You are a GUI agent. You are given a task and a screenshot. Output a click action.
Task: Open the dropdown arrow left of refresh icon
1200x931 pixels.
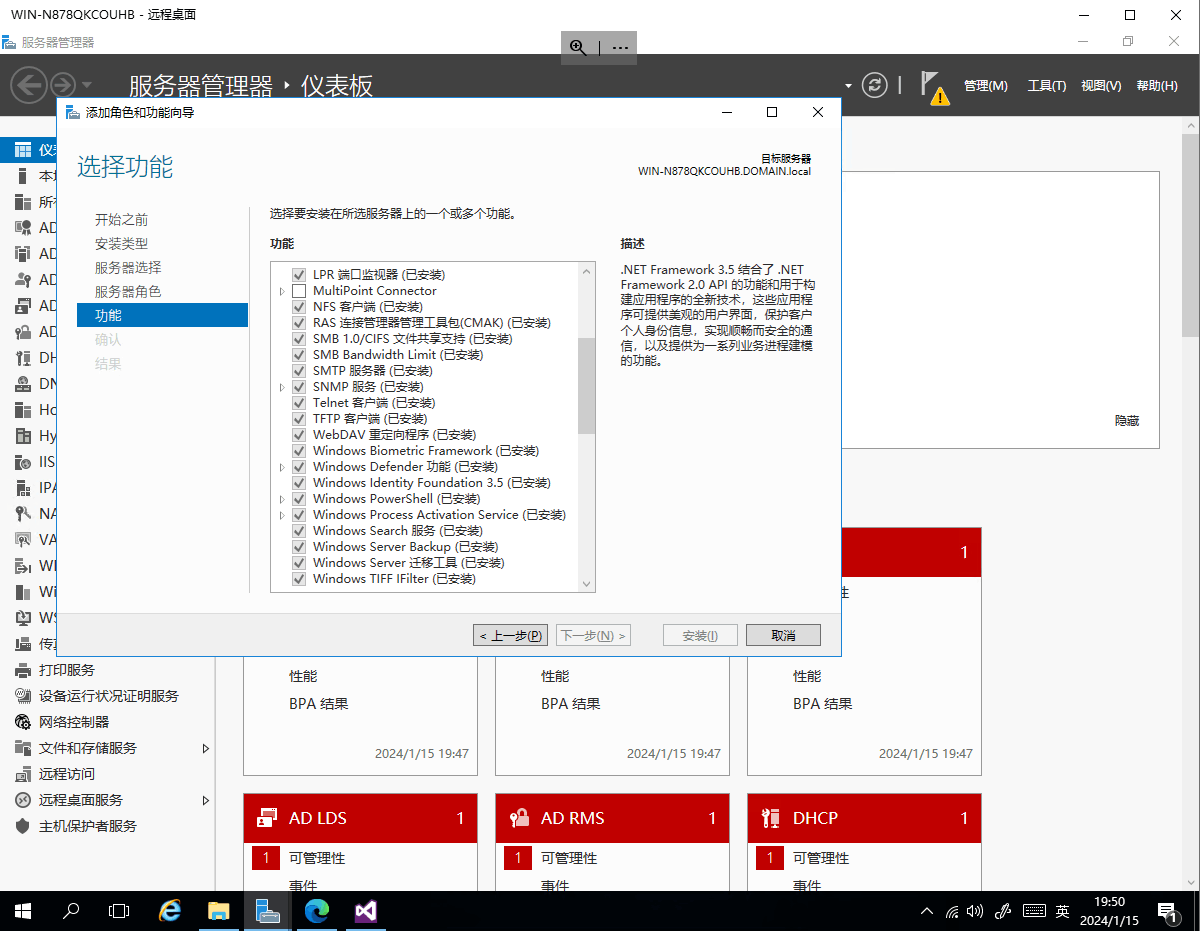(x=849, y=85)
